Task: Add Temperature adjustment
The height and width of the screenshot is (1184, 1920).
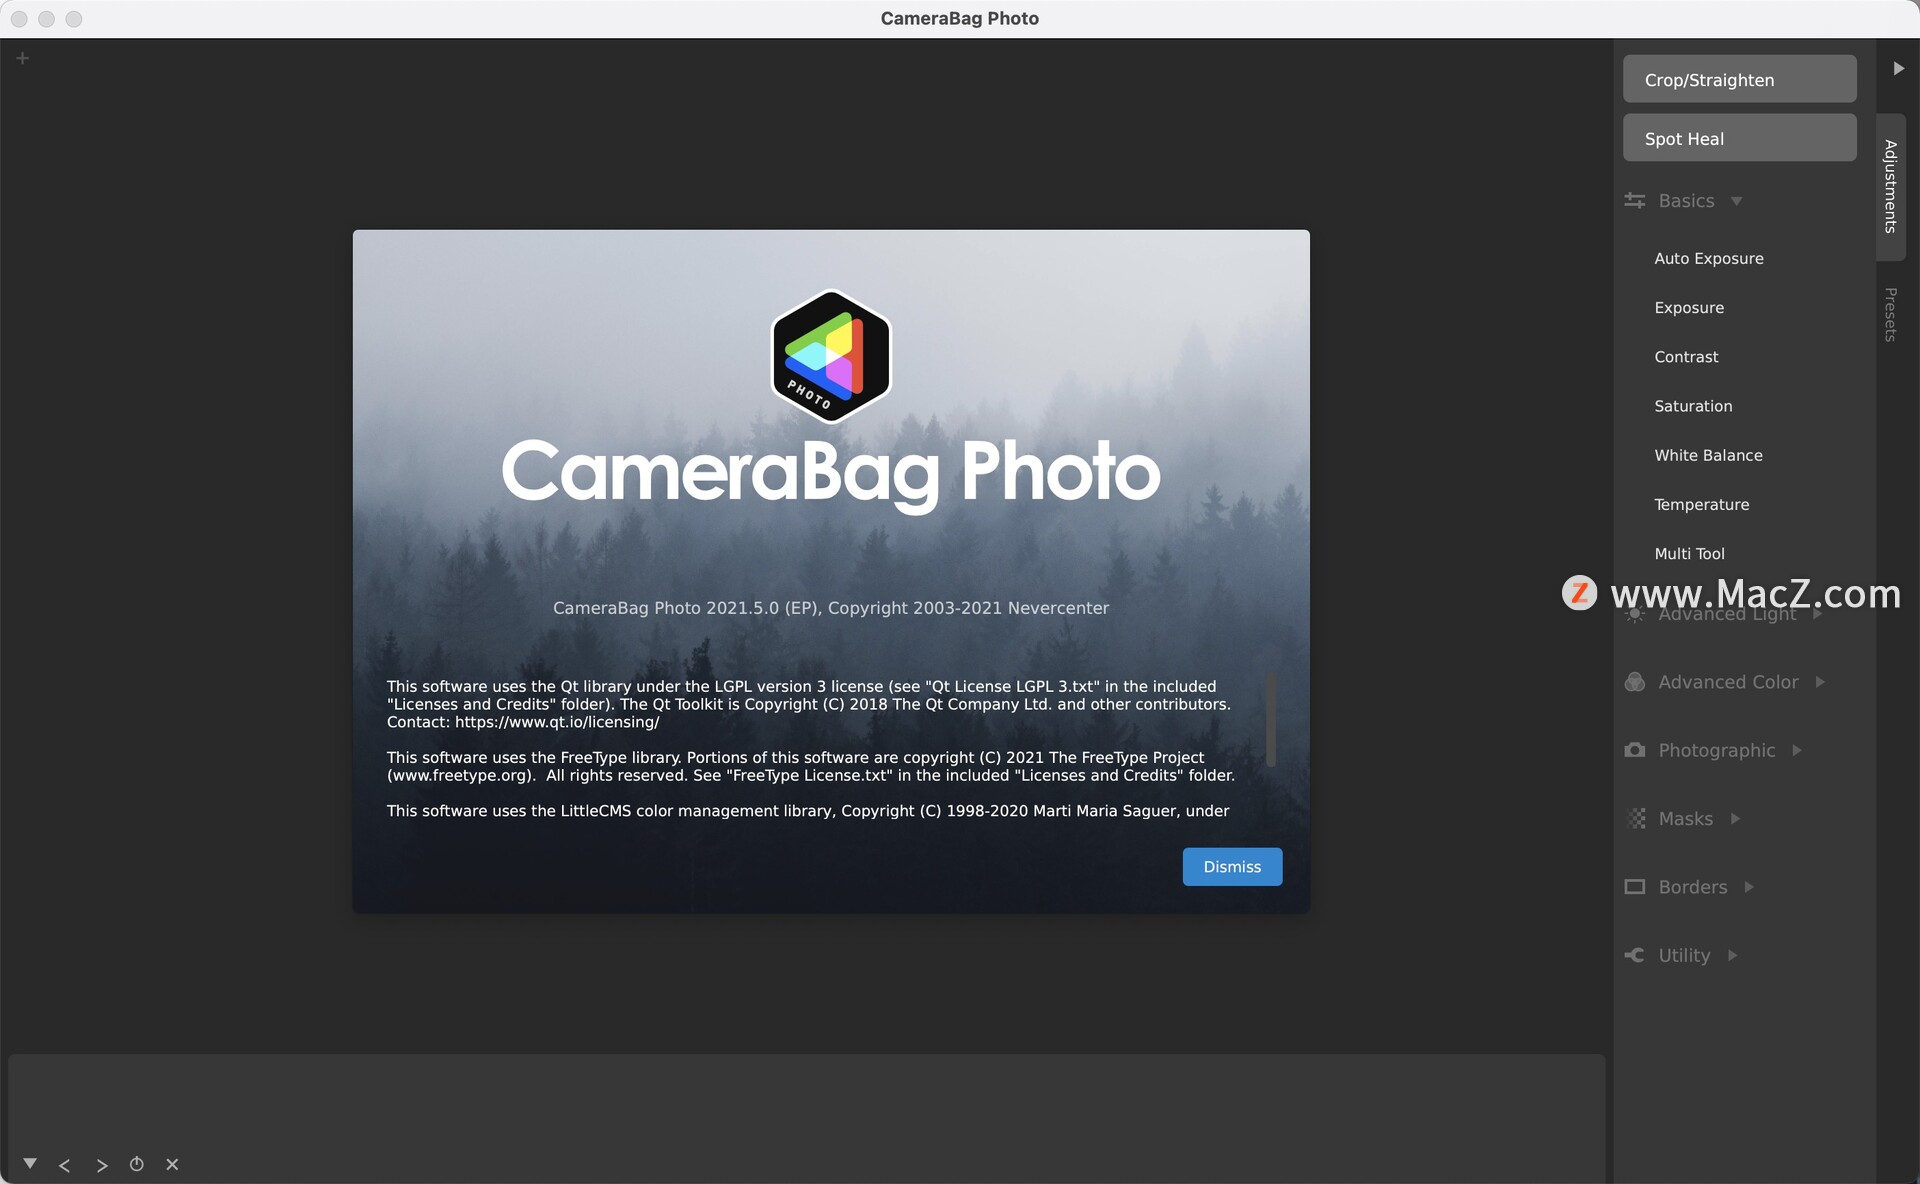Action: [x=1701, y=504]
